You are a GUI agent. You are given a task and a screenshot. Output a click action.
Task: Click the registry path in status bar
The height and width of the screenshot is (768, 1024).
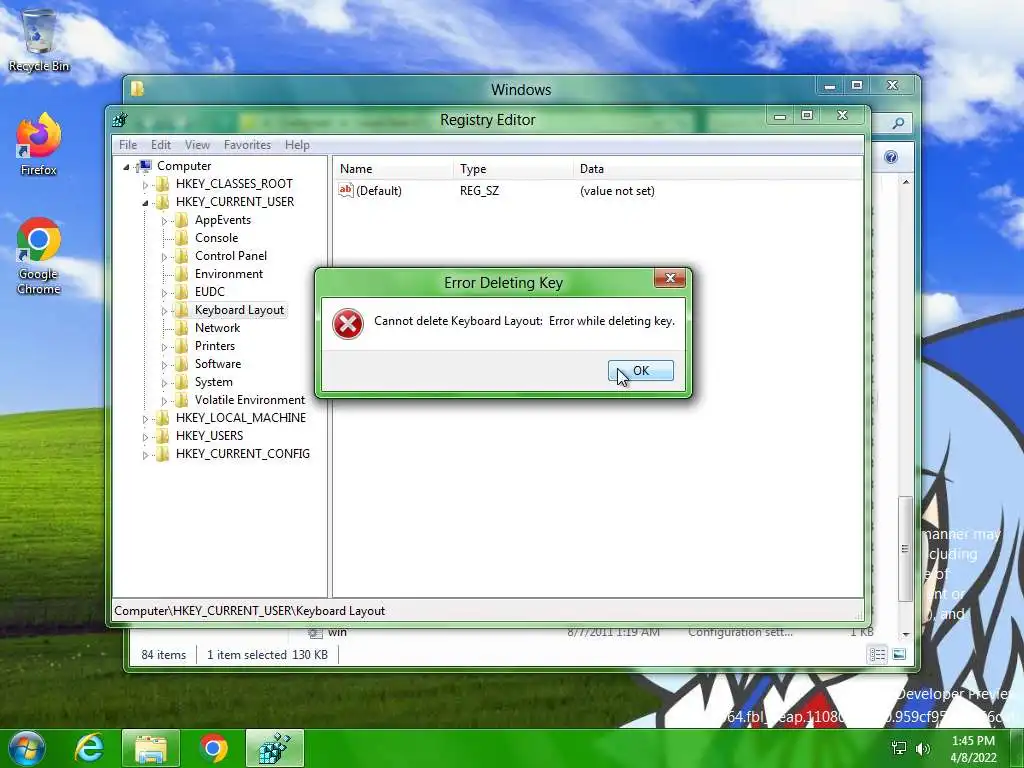pyautogui.click(x=249, y=611)
